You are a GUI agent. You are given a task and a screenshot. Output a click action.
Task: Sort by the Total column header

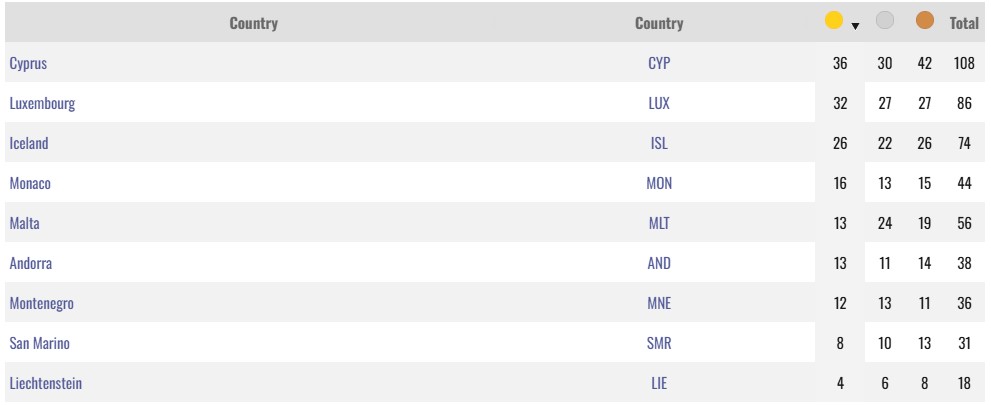(964, 23)
